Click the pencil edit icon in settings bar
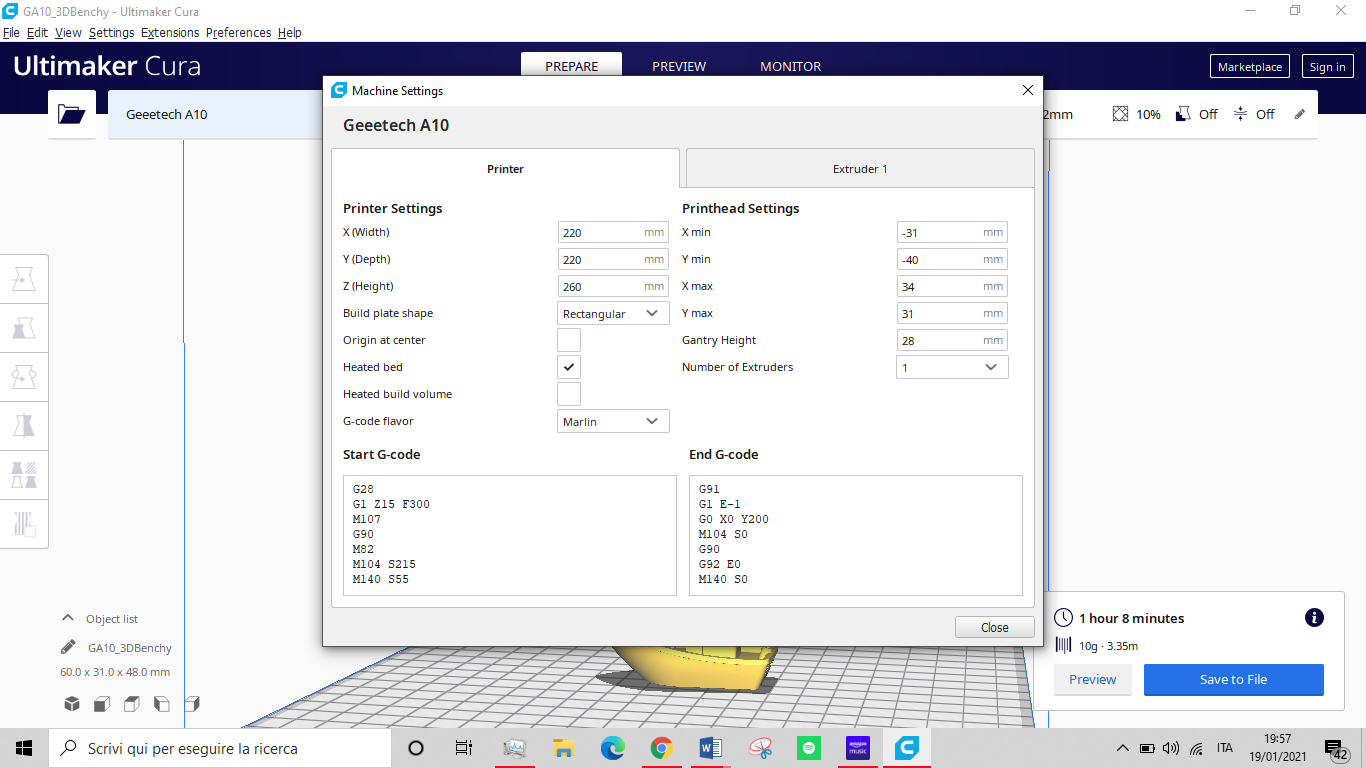1366x768 pixels. pos(1300,114)
